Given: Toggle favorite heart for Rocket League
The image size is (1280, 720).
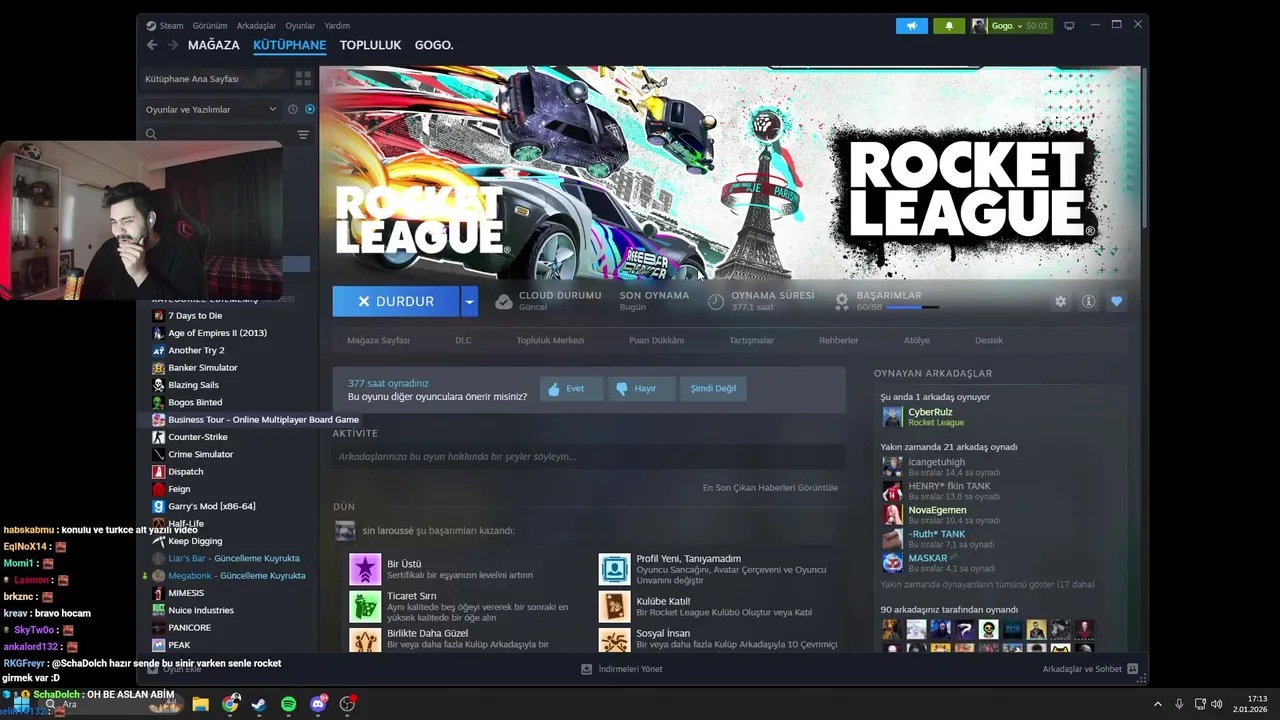Looking at the screenshot, I should coord(1117,301).
